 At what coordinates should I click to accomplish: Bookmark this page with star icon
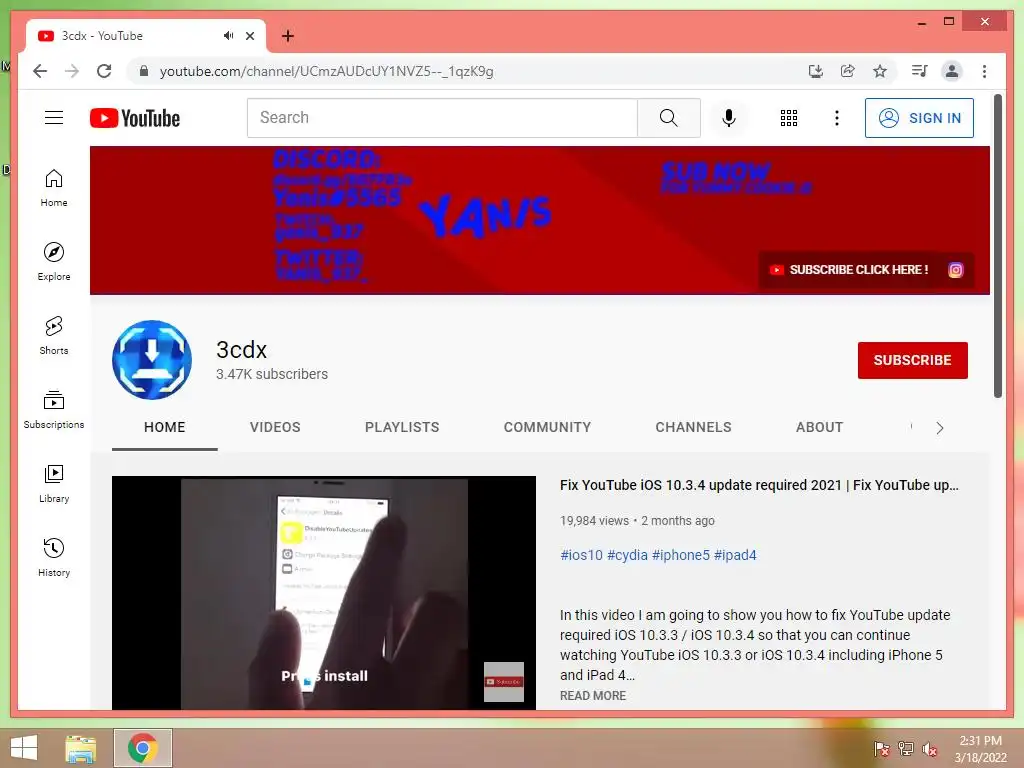880,71
